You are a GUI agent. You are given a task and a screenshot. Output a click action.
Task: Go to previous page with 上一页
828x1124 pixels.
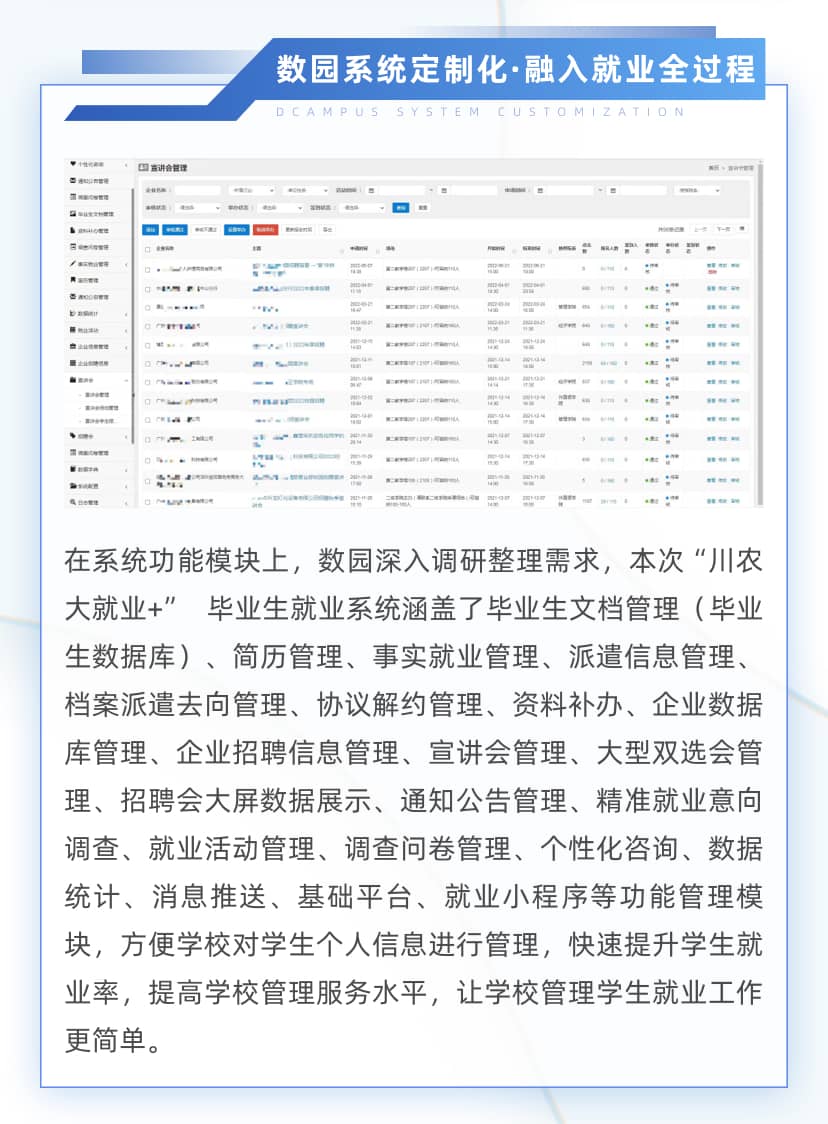pyautogui.click(x=700, y=229)
